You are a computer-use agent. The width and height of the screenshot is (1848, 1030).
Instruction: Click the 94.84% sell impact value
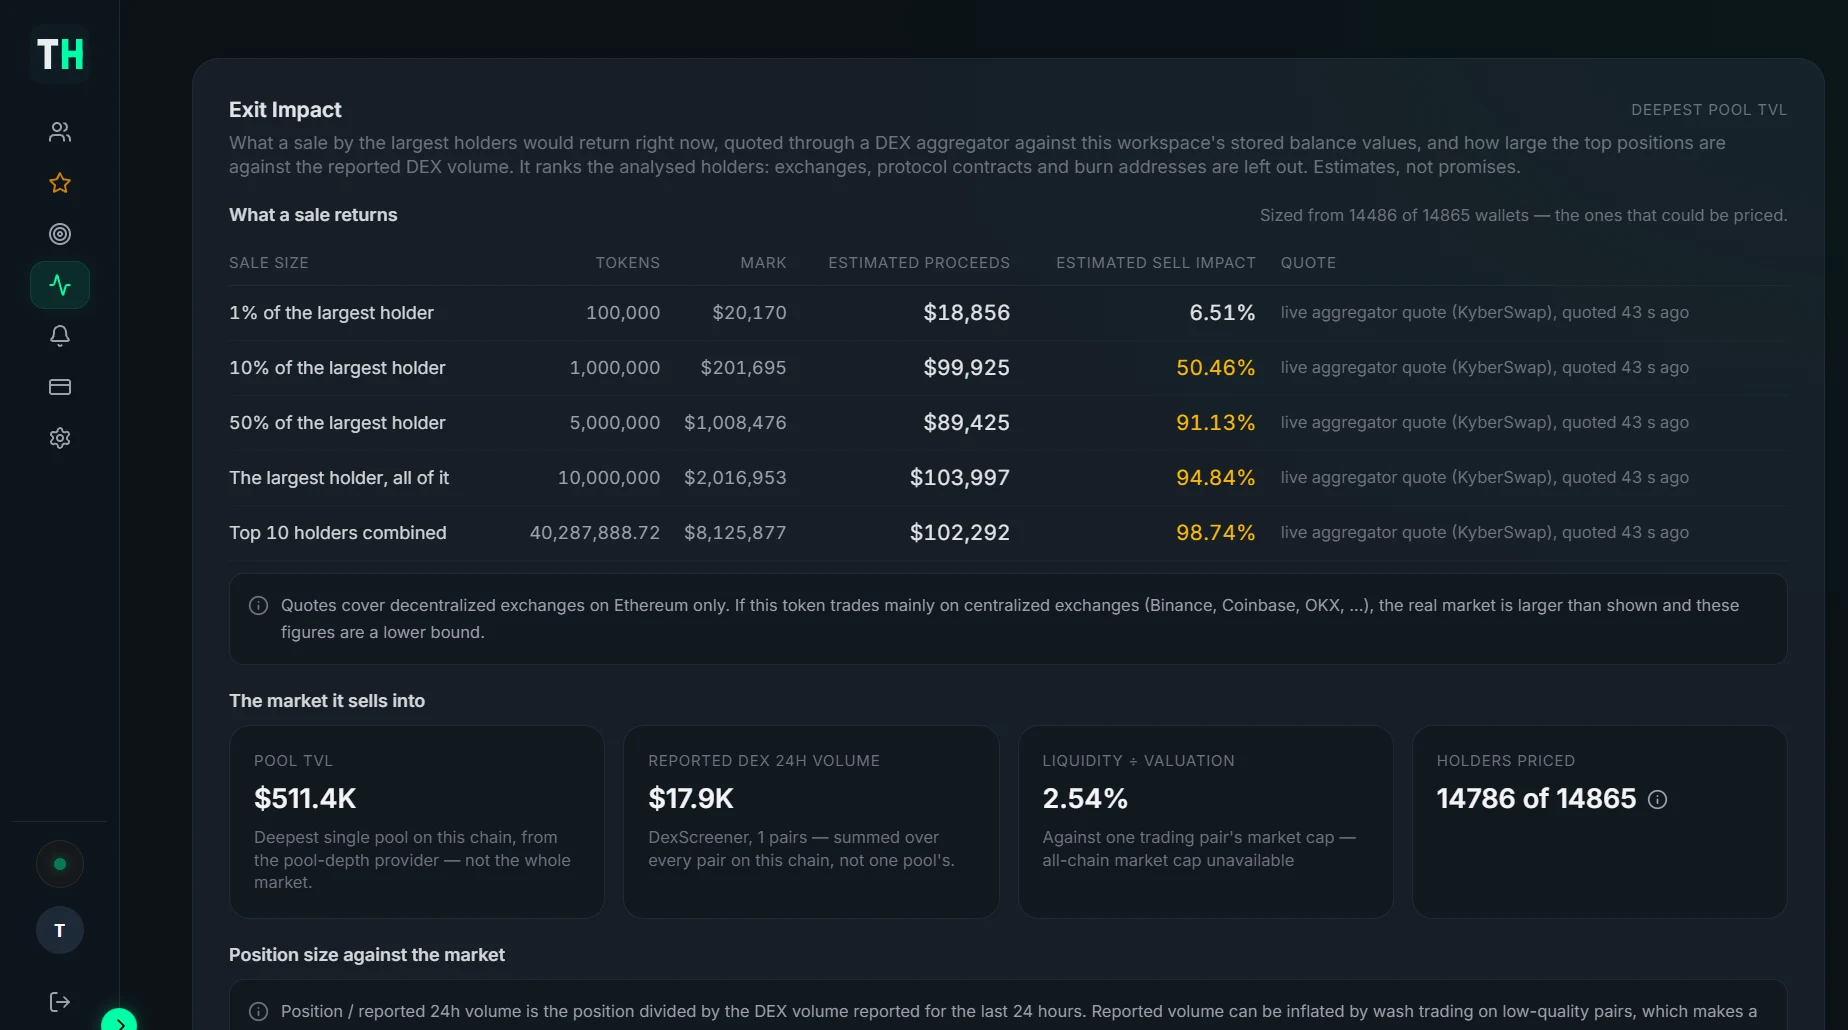click(x=1215, y=478)
